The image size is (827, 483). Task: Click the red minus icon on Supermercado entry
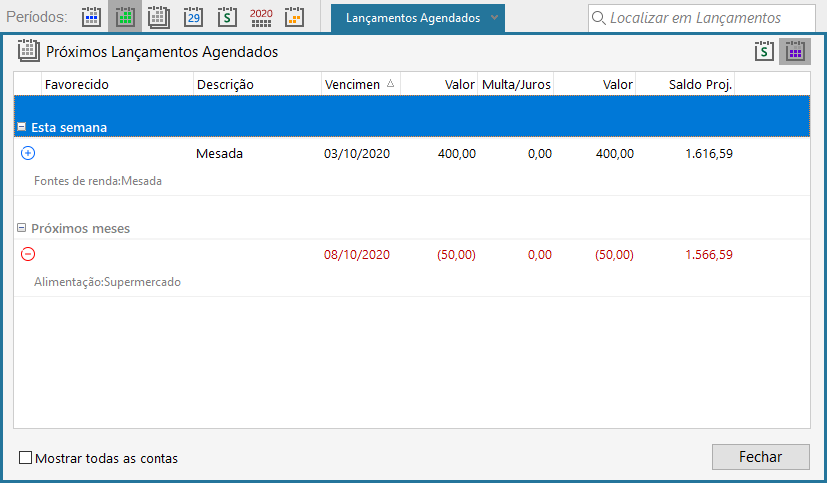click(x=28, y=254)
